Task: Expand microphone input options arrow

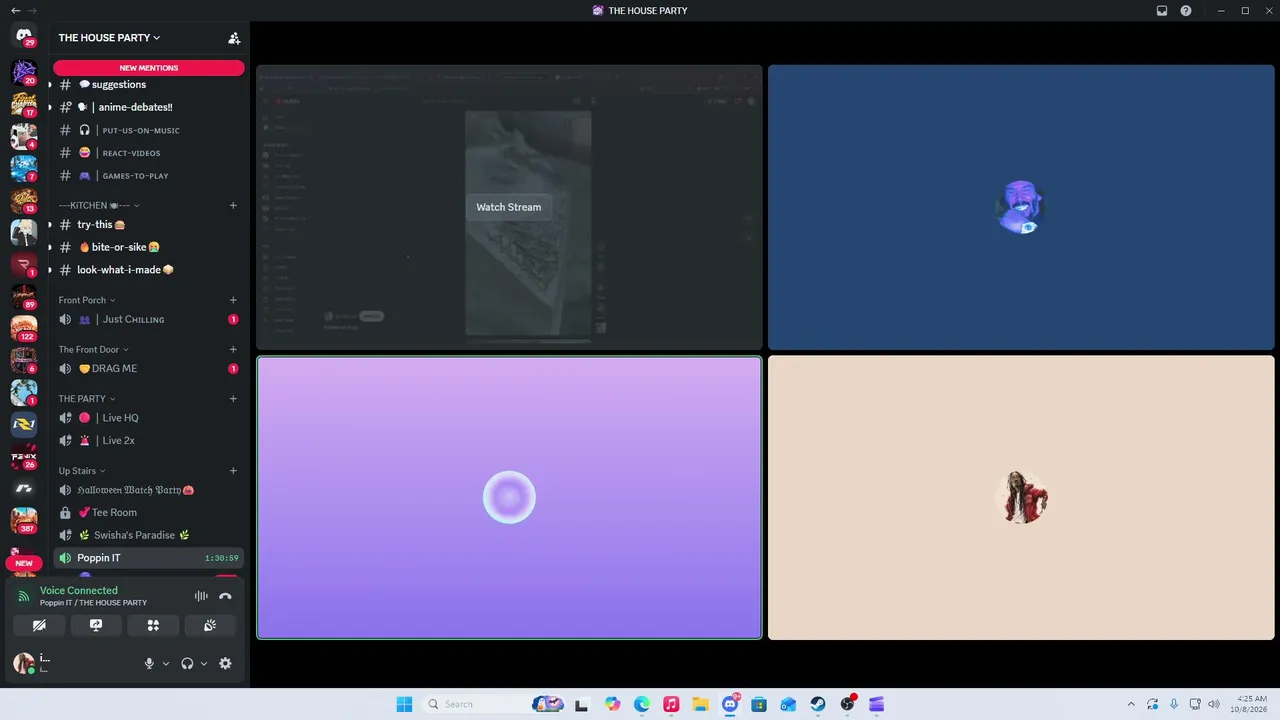Action: click(166, 663)
